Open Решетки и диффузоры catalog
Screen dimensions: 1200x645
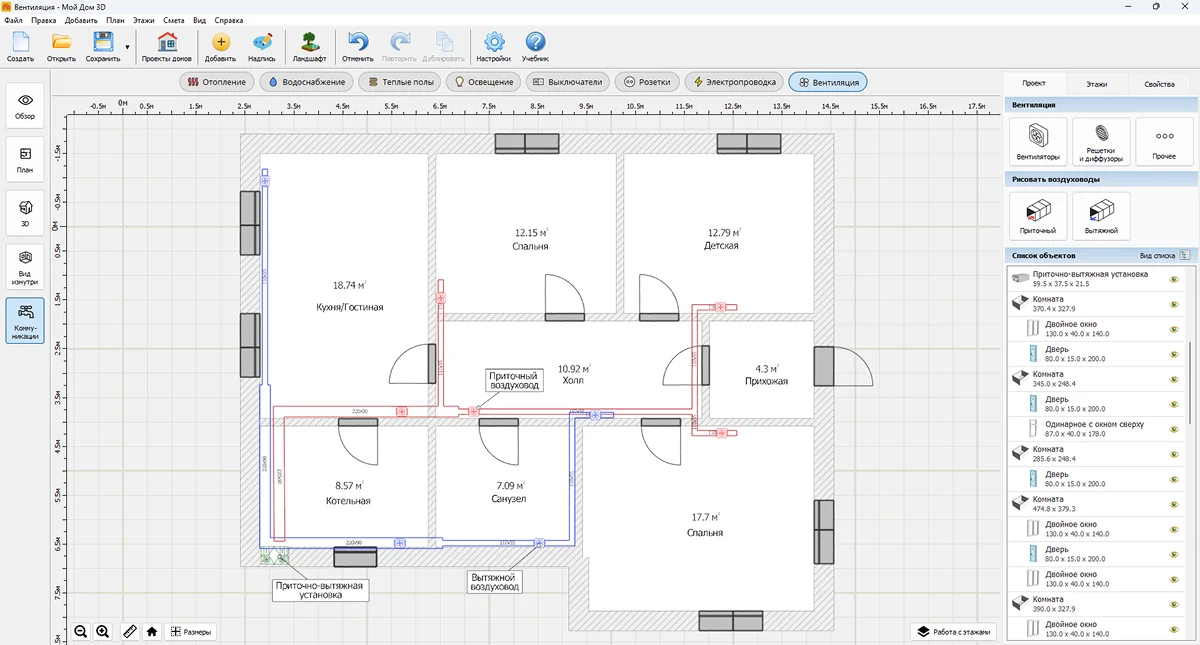click(x=1101, y=141)
